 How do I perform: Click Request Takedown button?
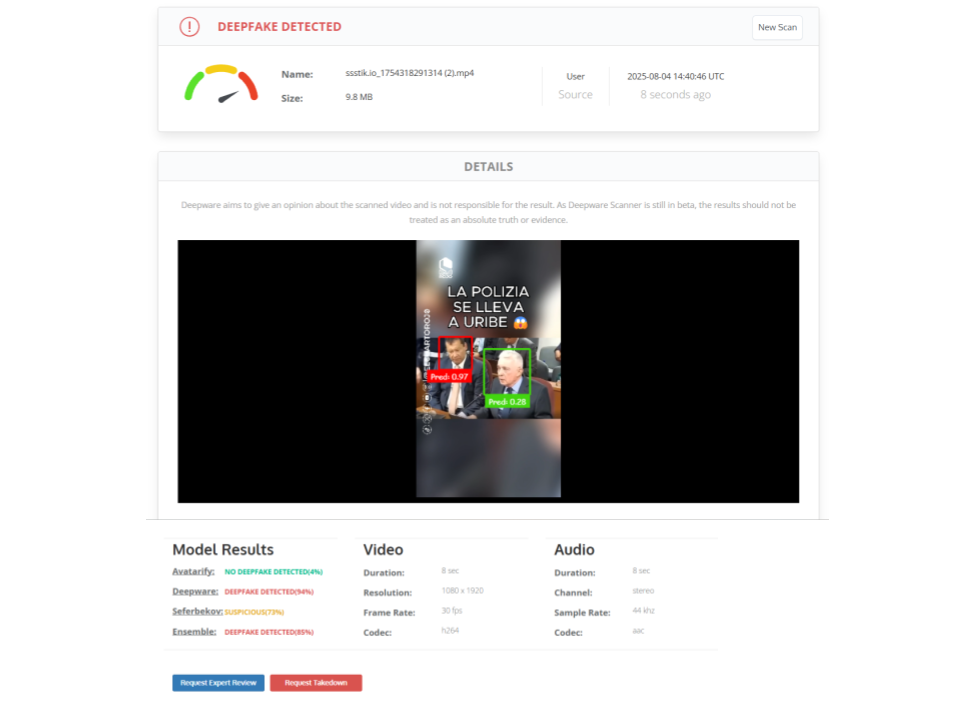click(x=316, y=683)
